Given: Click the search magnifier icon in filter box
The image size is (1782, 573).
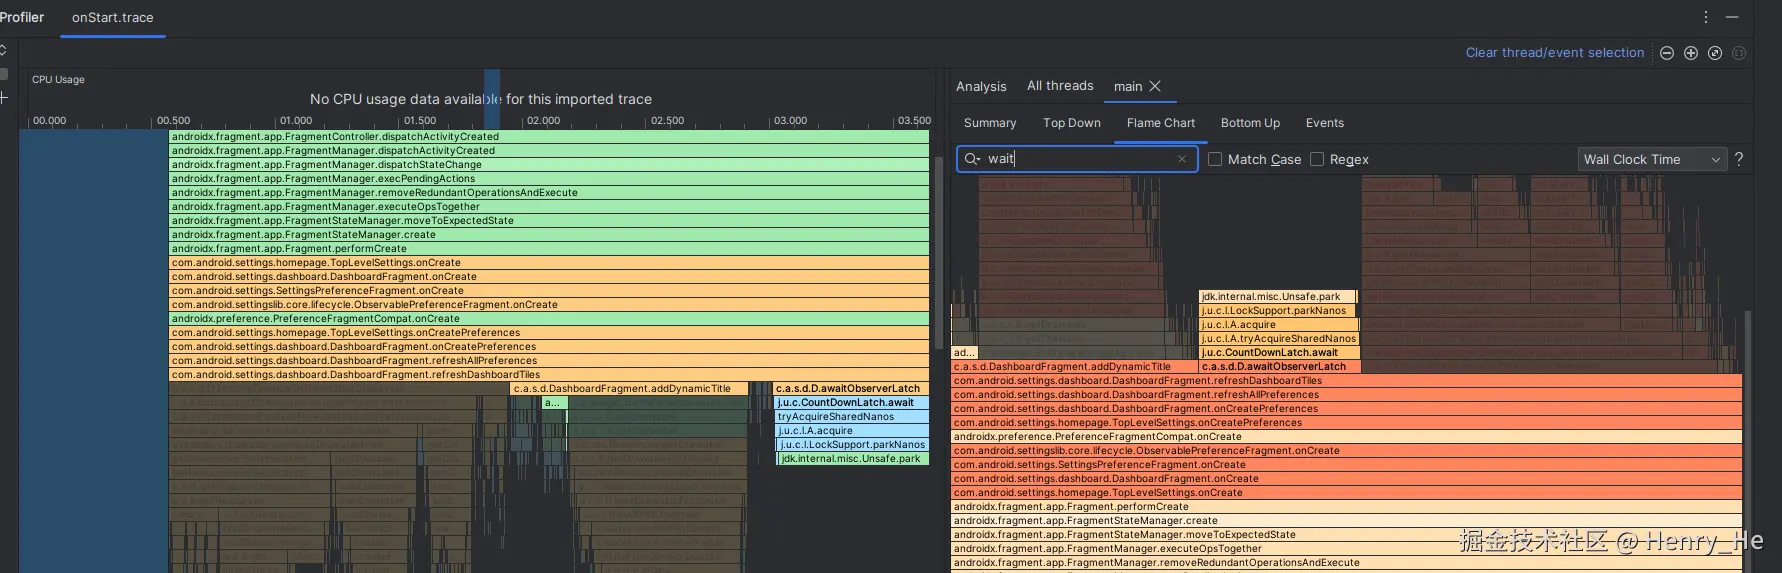Looking at the screenshot, I should pos(971,159).
